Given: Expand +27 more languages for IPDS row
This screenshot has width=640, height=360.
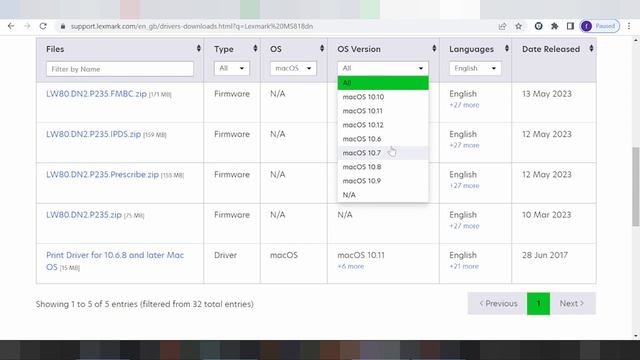Looking at the screenshot, I should point(464,145).
